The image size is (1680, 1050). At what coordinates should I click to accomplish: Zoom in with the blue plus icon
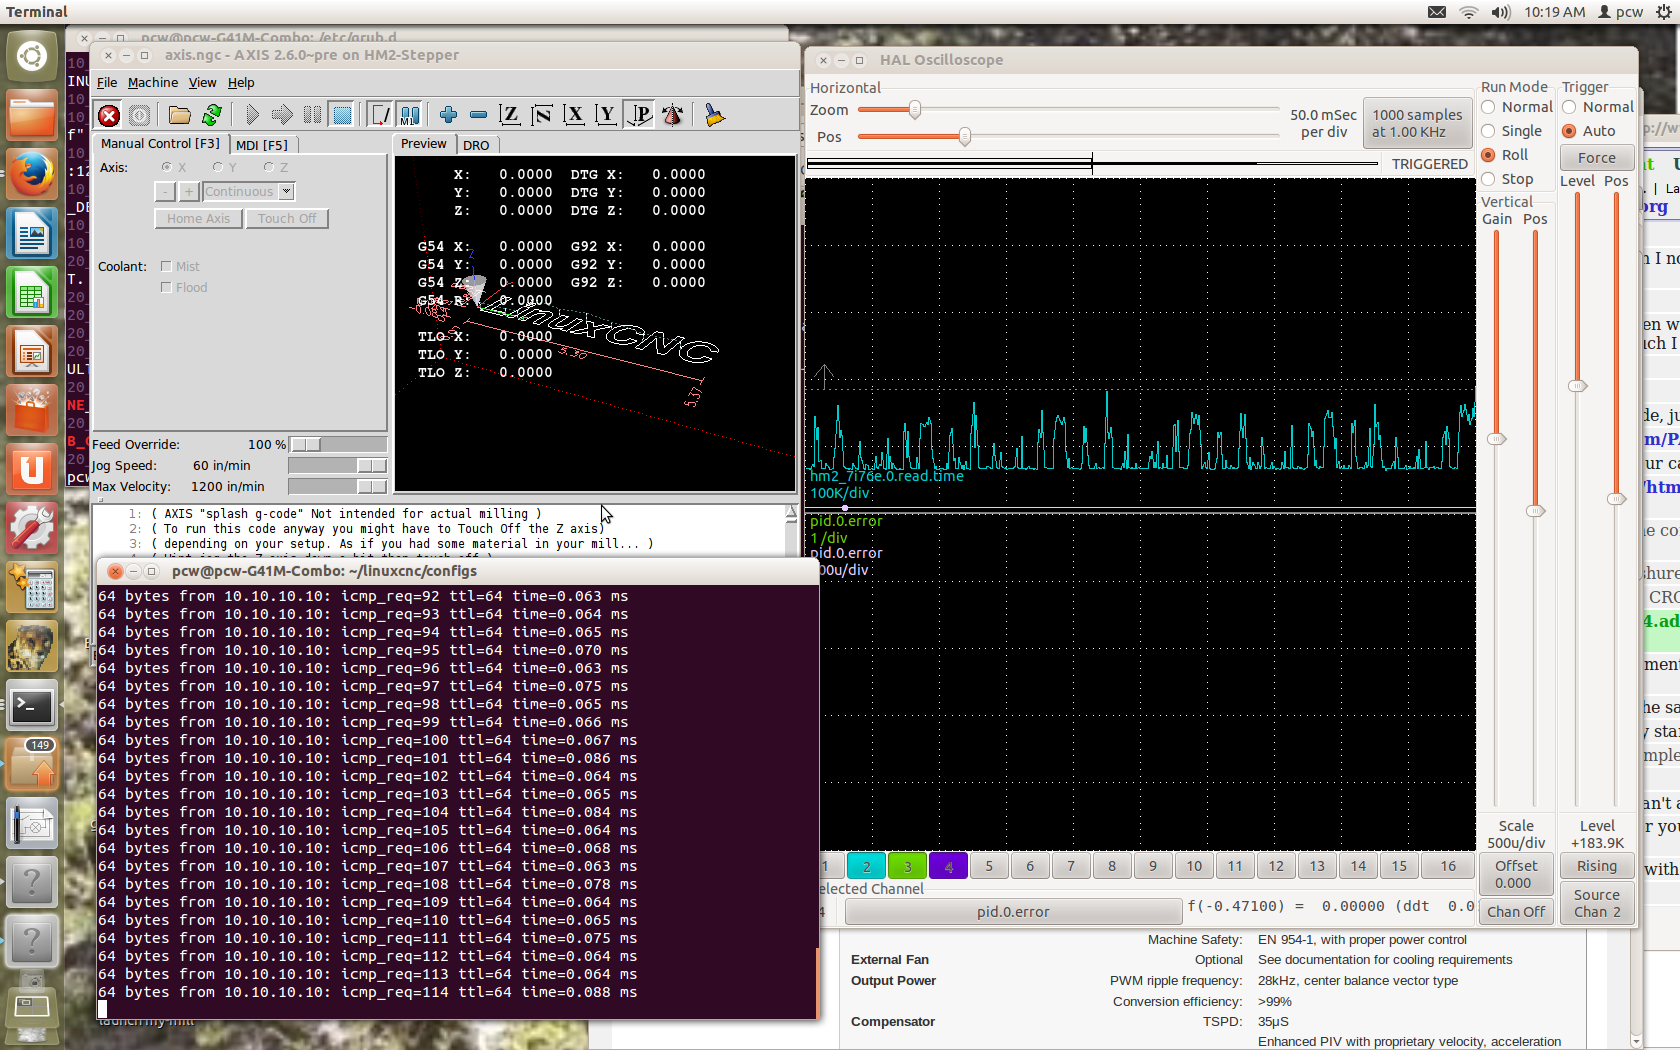point(448,115)
